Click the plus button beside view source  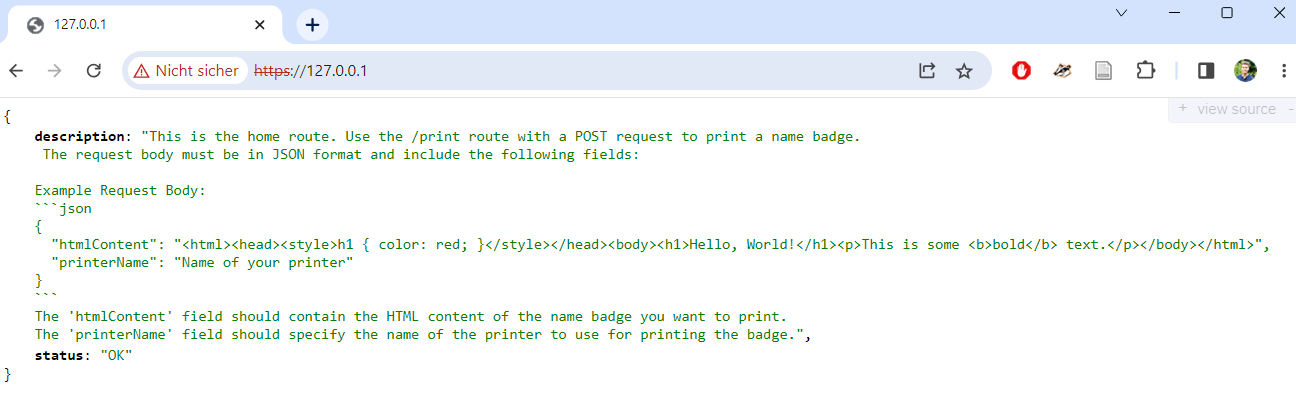[1183, 108]
